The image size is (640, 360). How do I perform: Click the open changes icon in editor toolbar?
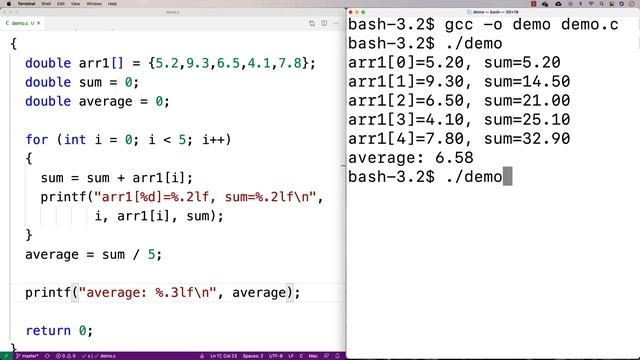[312, 23]
